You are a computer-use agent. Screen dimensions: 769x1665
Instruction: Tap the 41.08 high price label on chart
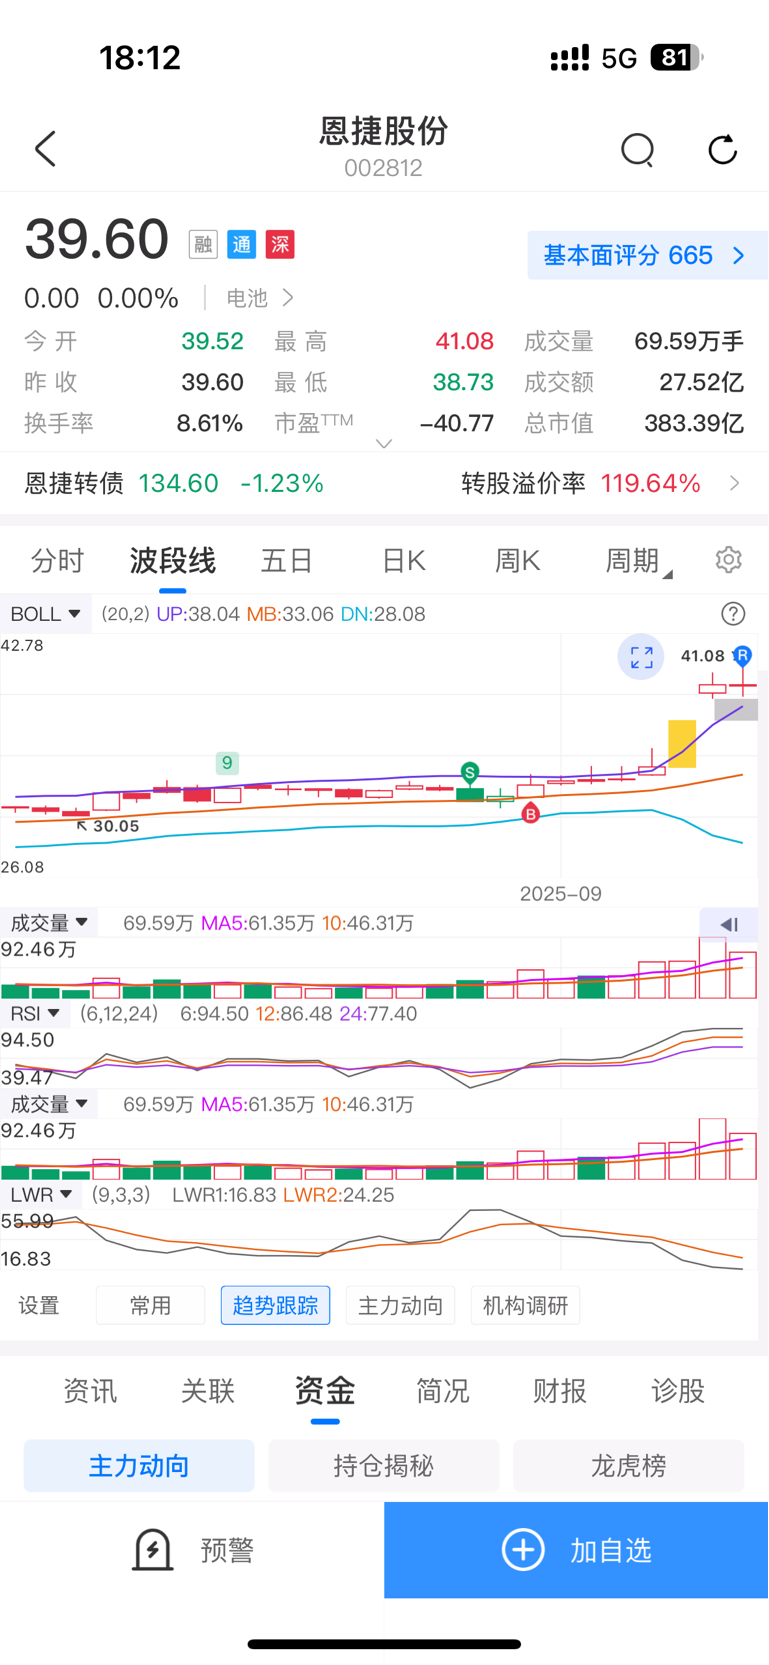(702, 656)
